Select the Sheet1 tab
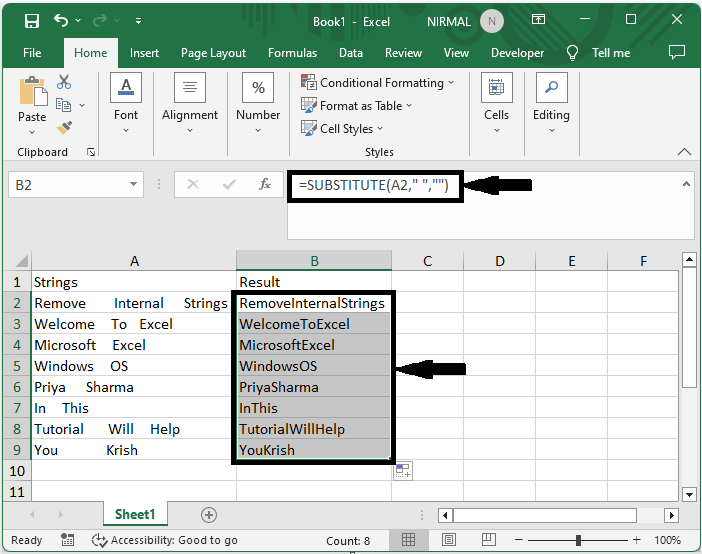The width and height of the screenshot is (702, 554). (x=135, y=514)
